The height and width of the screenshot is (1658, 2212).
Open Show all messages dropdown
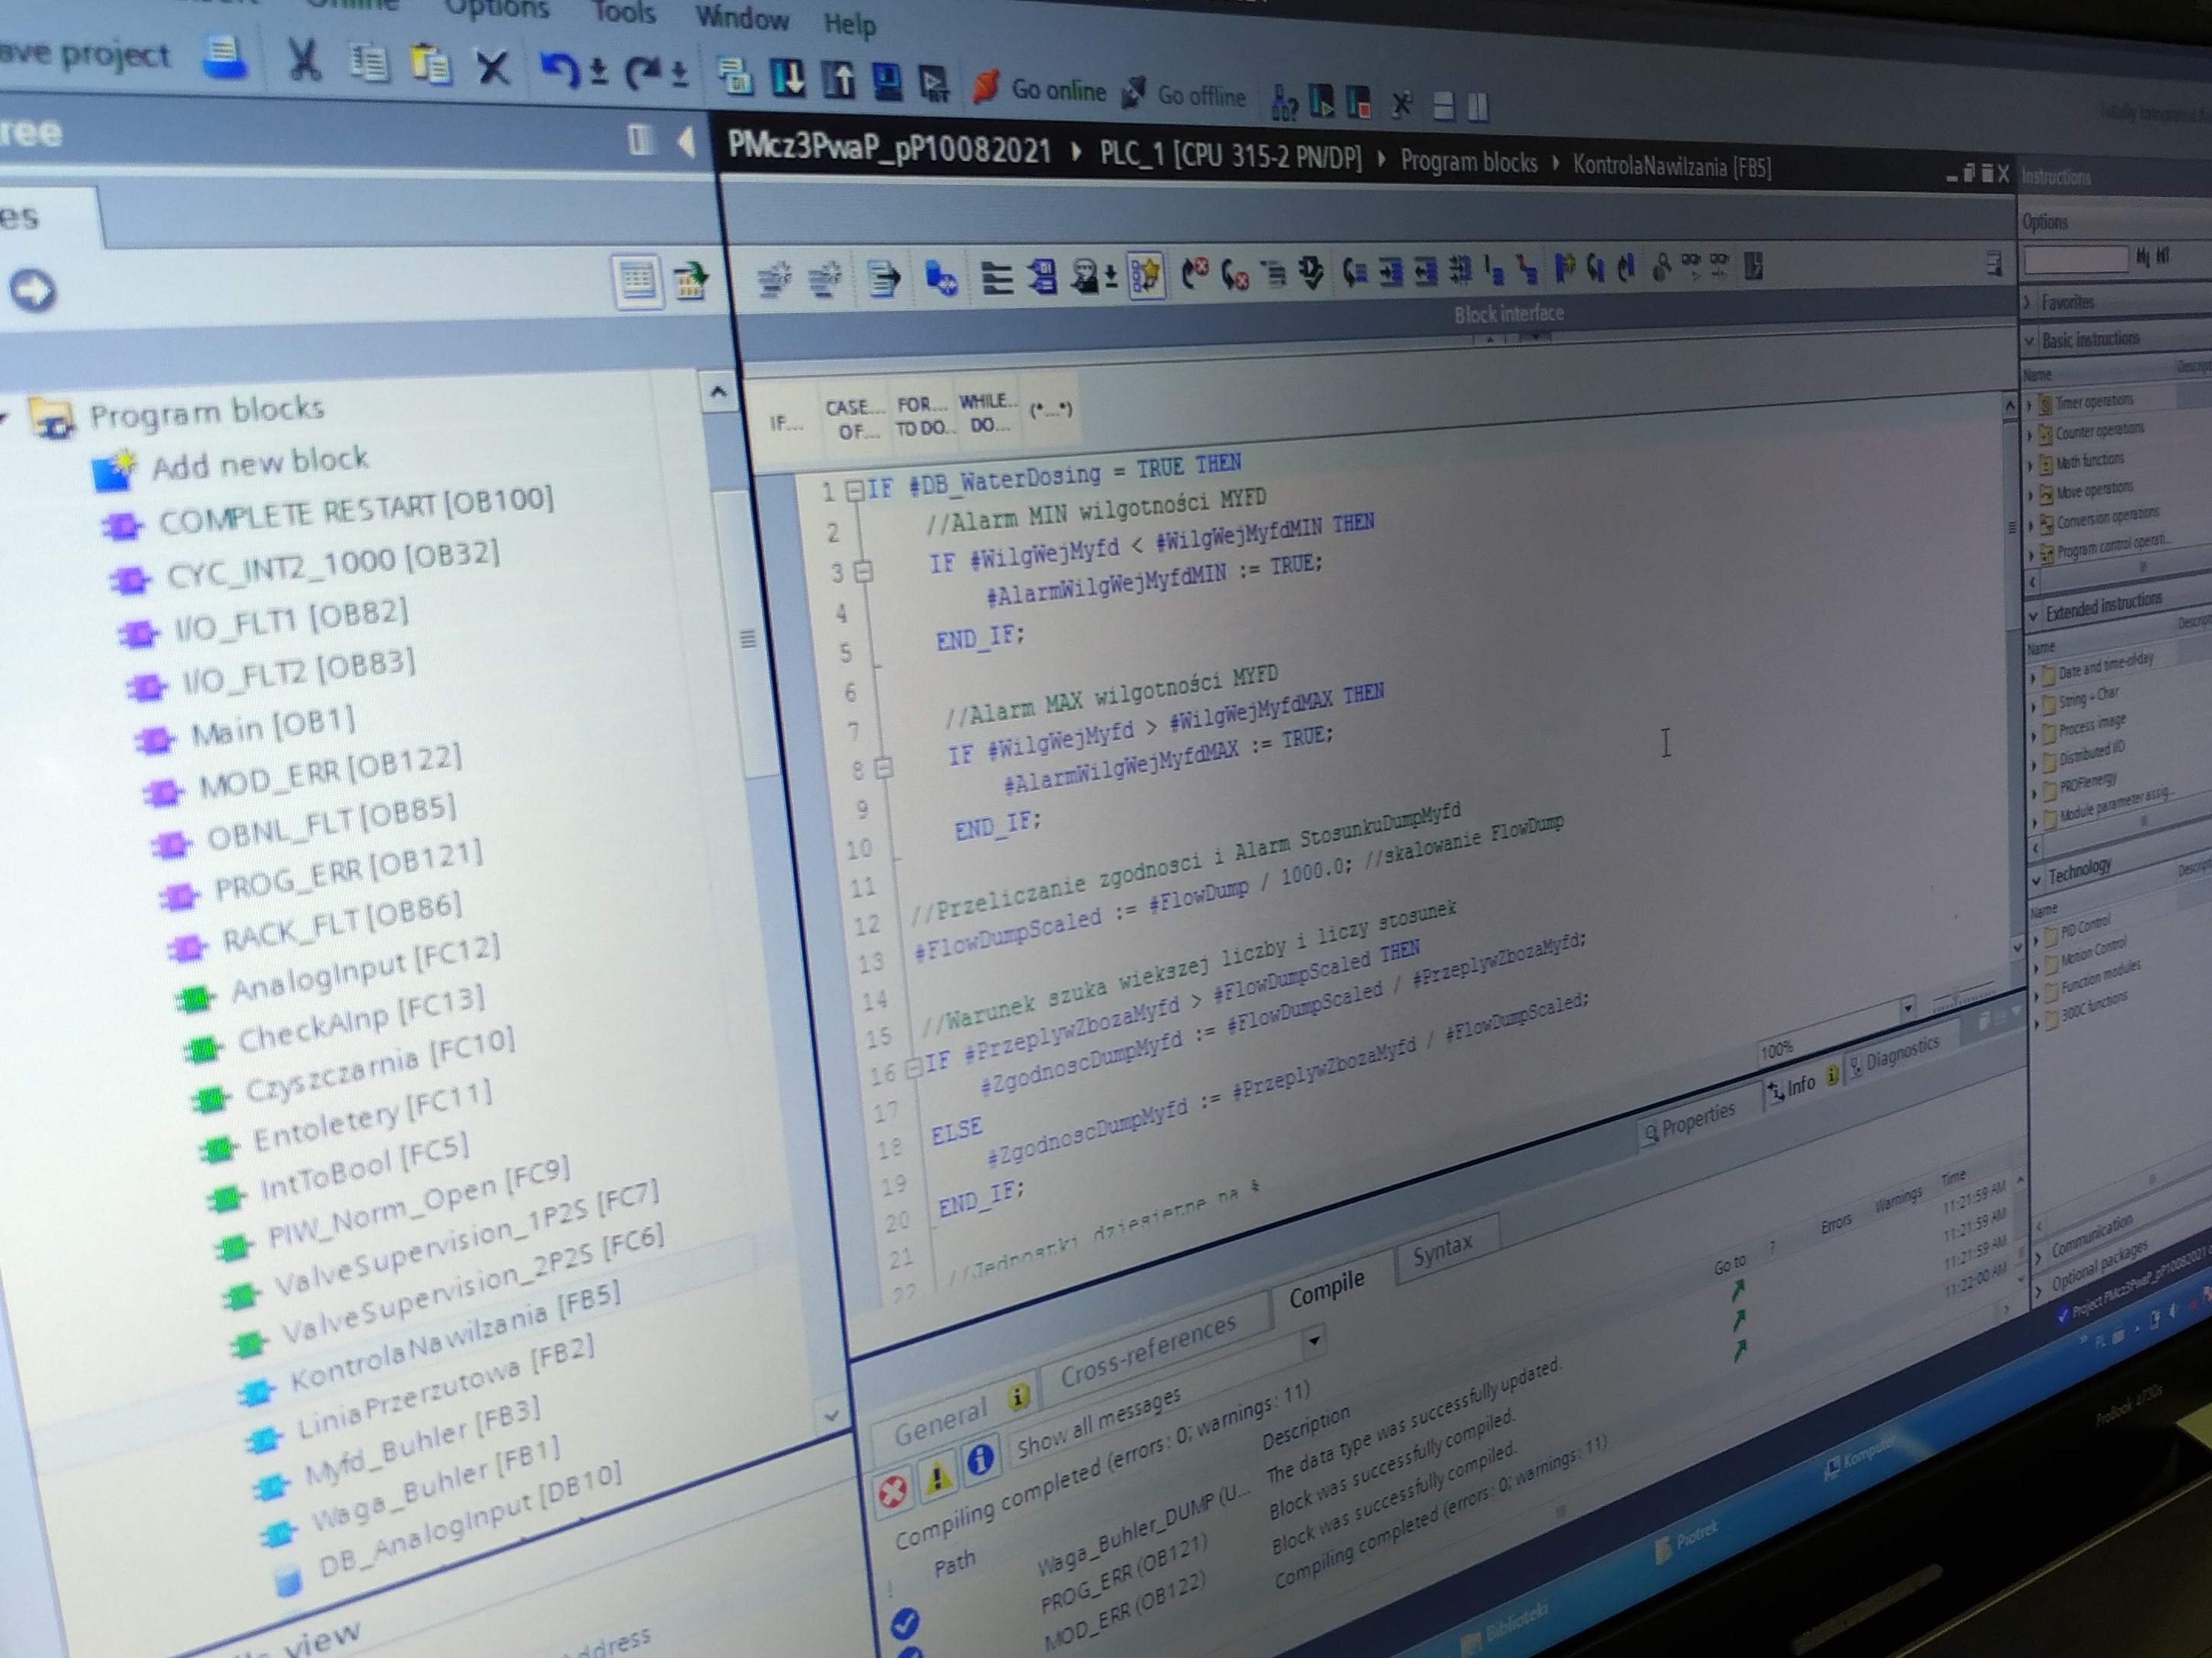click(x=1315, y=1340)
